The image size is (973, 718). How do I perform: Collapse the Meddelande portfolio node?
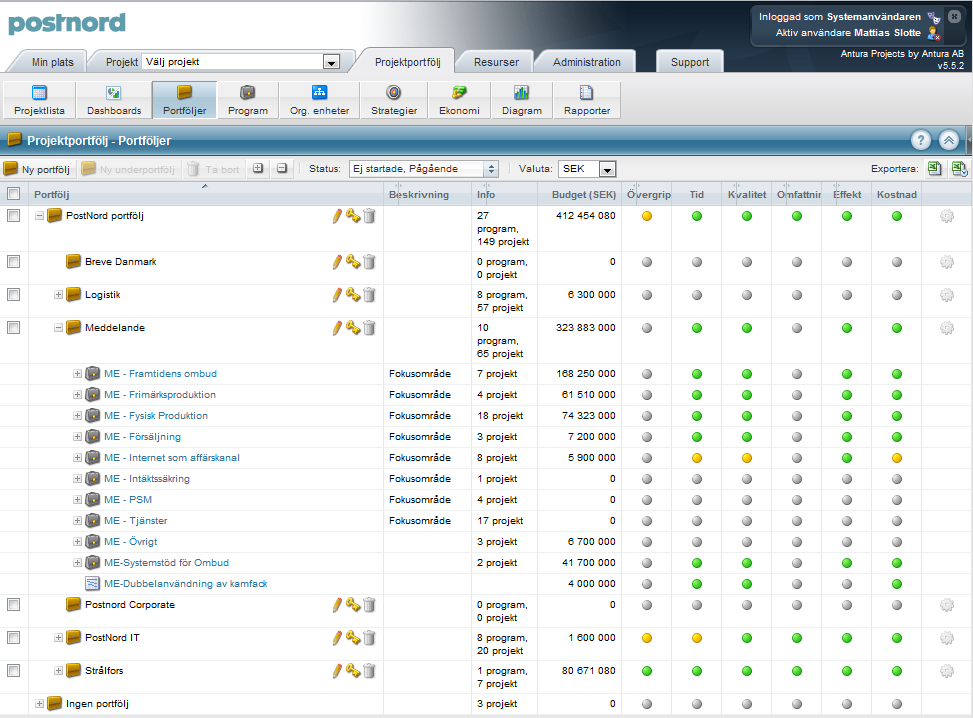coord(58,328)
